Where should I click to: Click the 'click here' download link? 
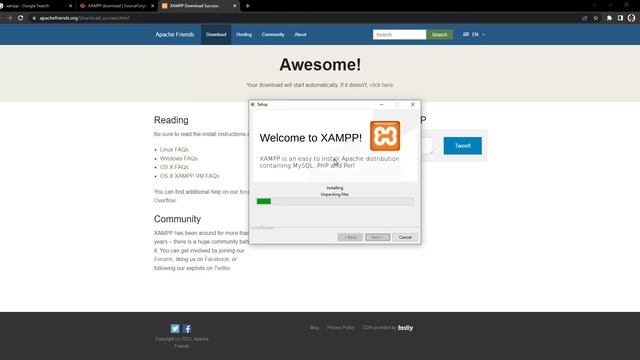(381, 85)
